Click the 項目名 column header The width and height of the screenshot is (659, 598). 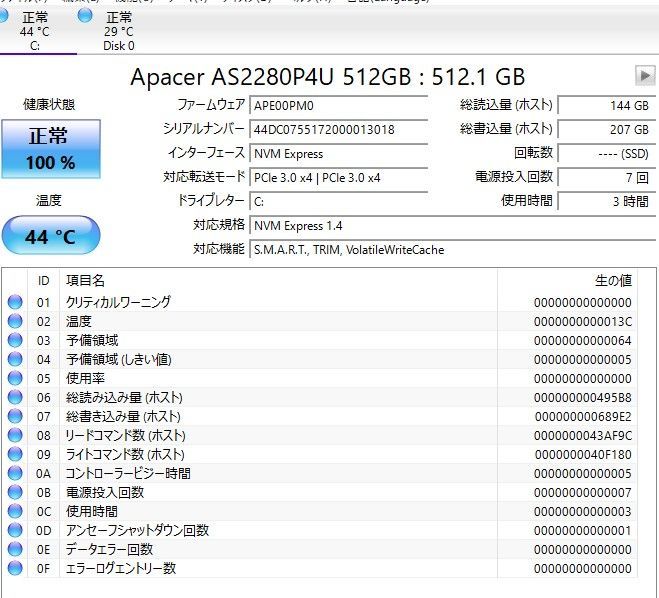[85, 281]
